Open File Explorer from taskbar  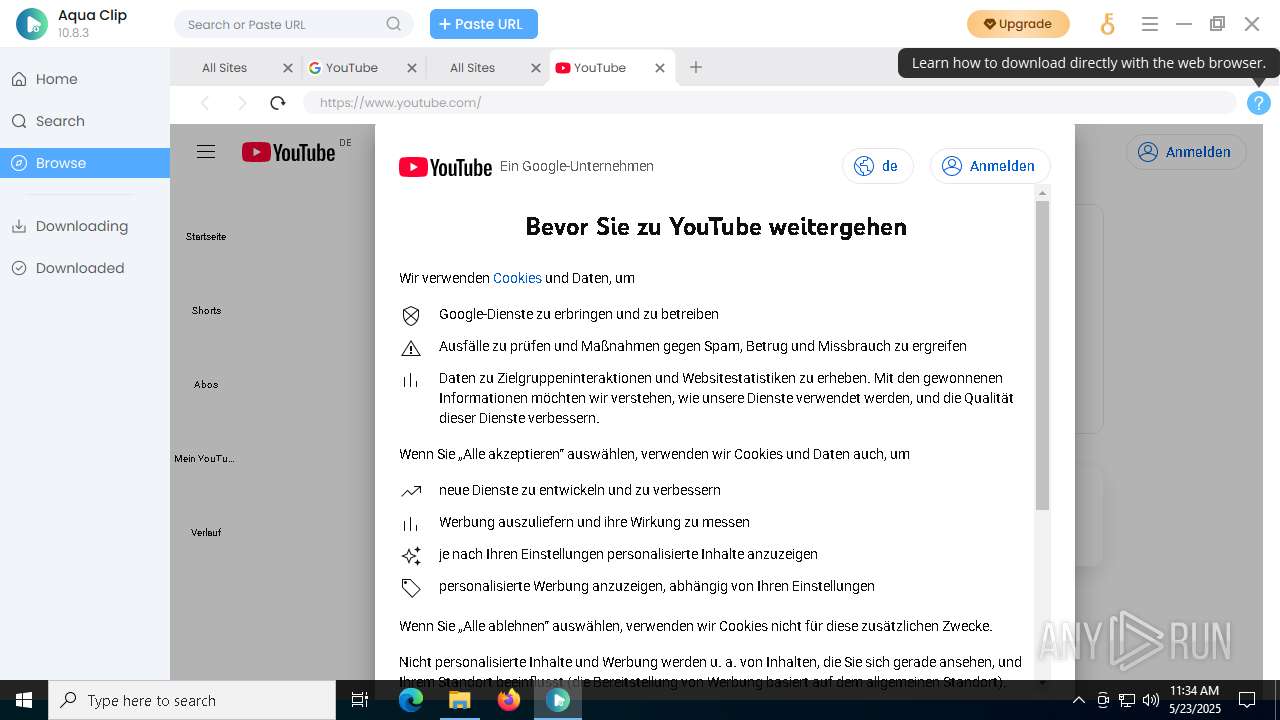pos(459,700)
